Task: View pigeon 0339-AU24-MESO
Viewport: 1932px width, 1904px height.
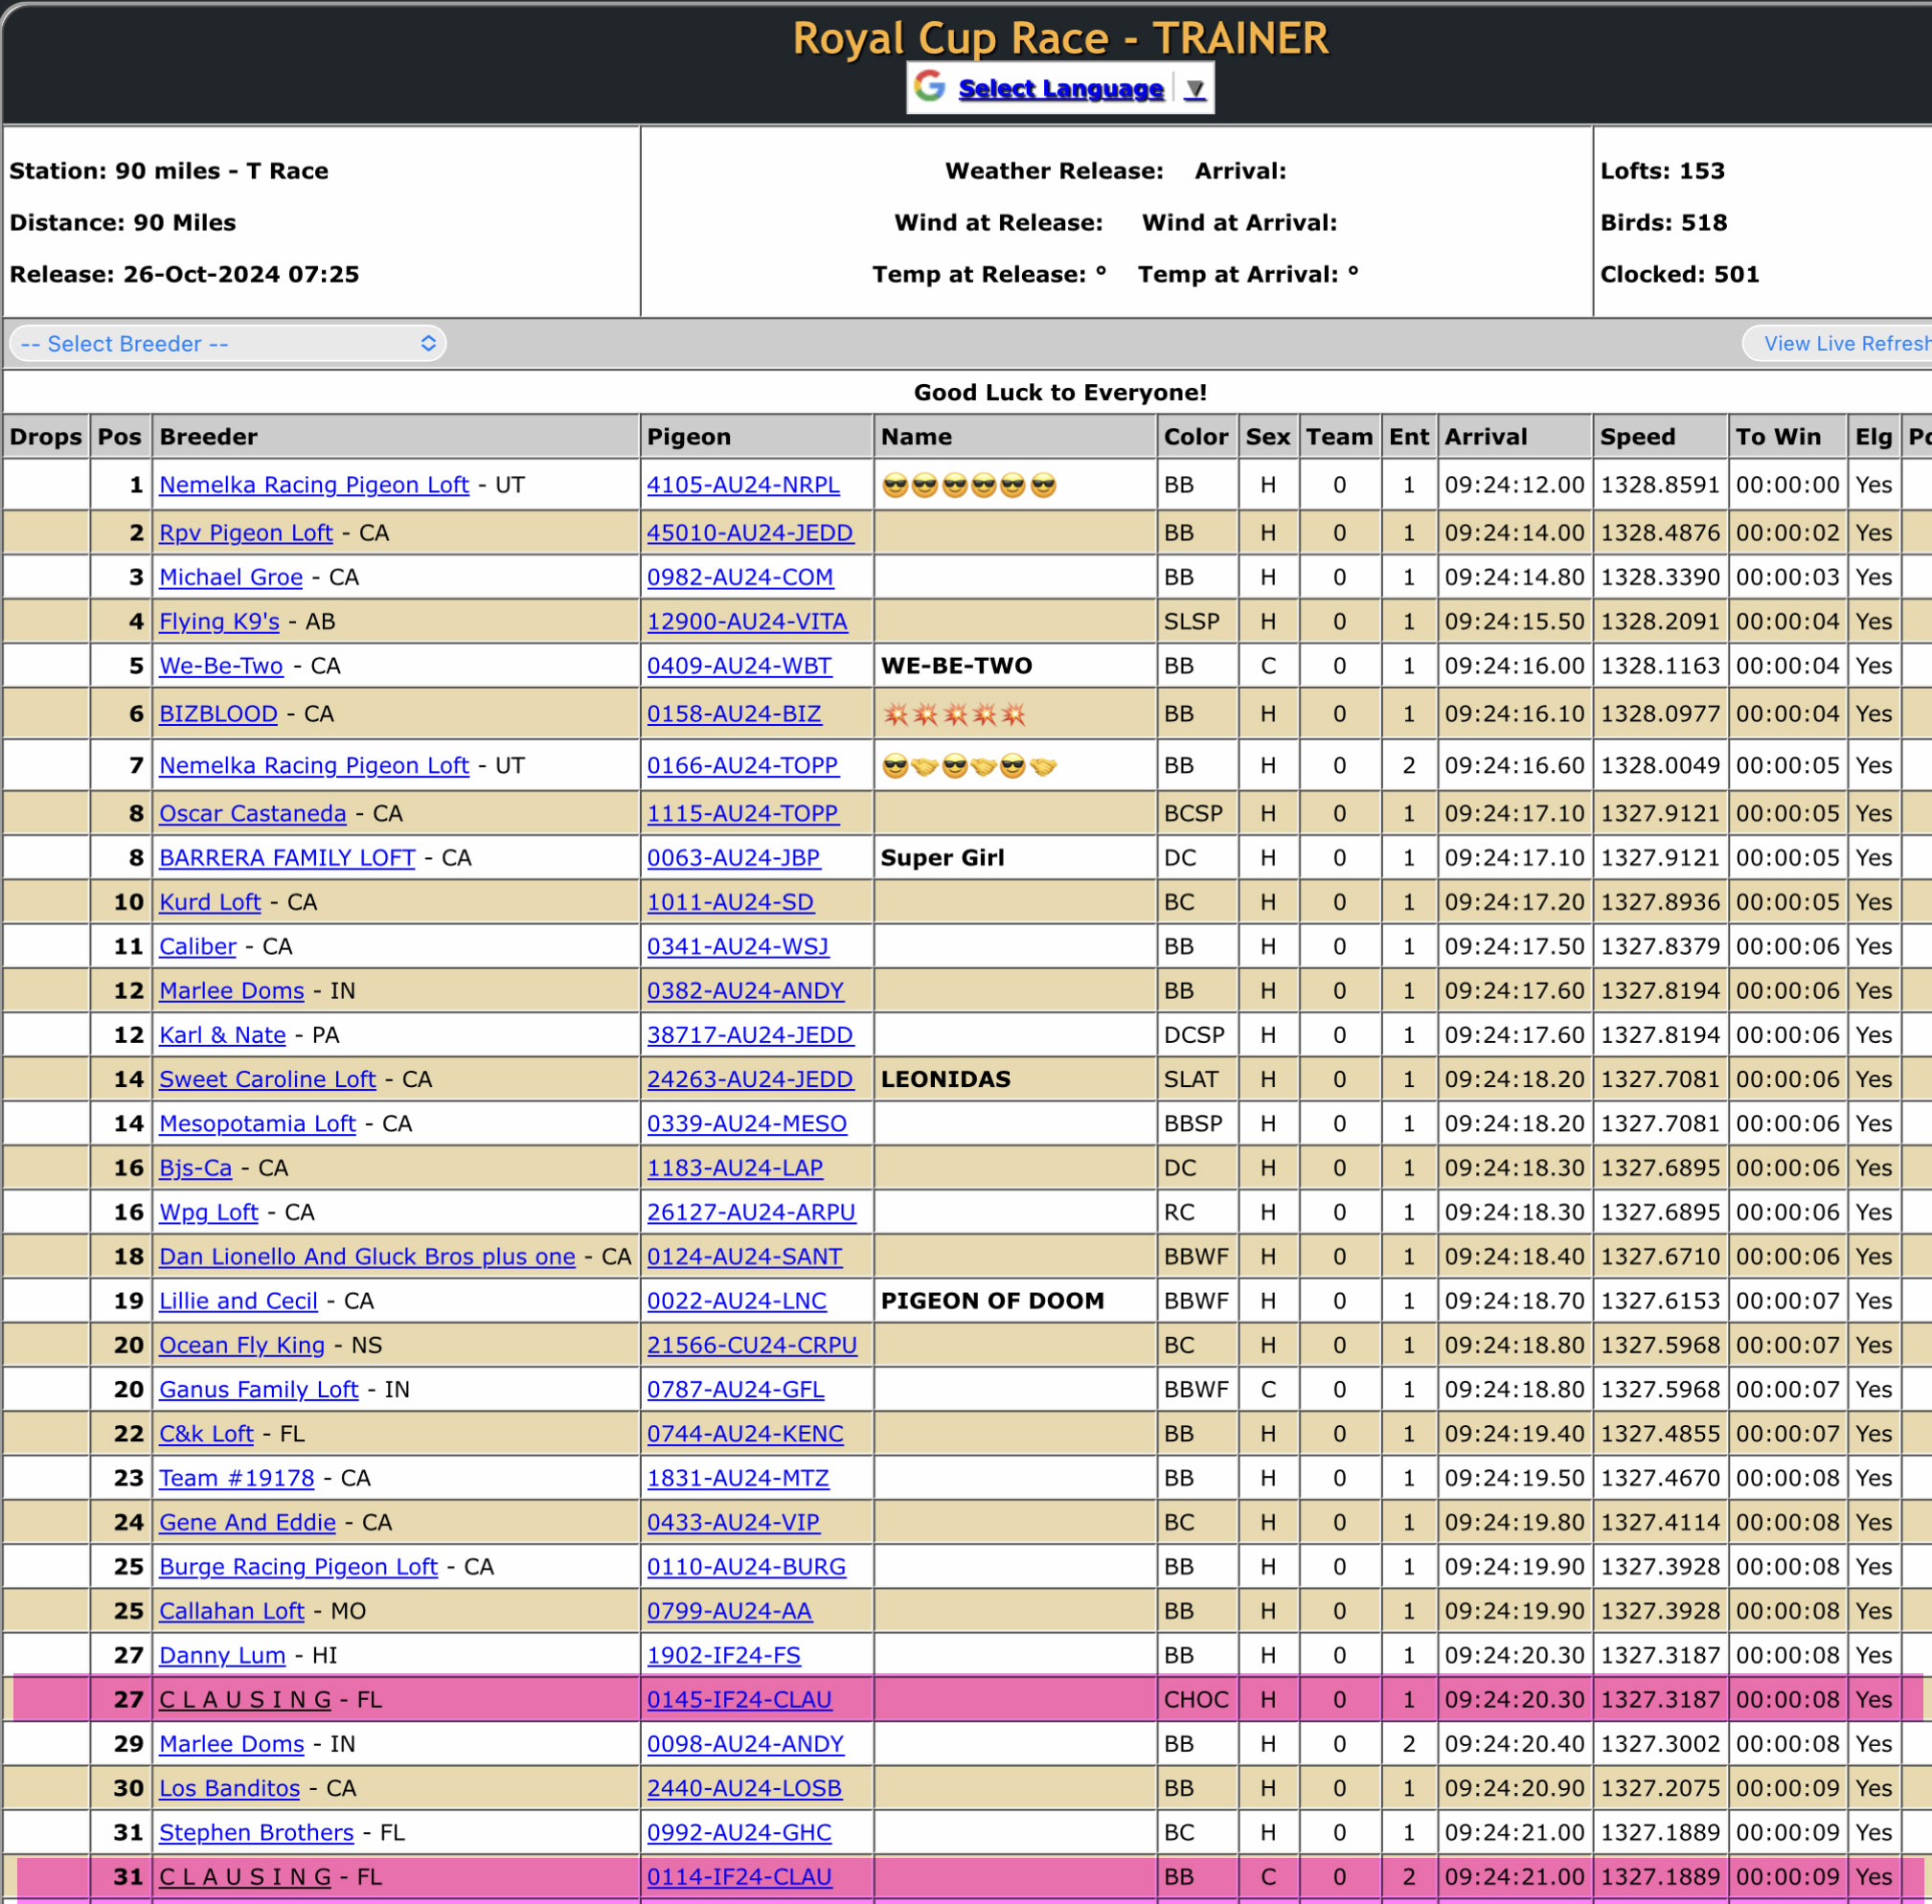Action: (747, 1124)
